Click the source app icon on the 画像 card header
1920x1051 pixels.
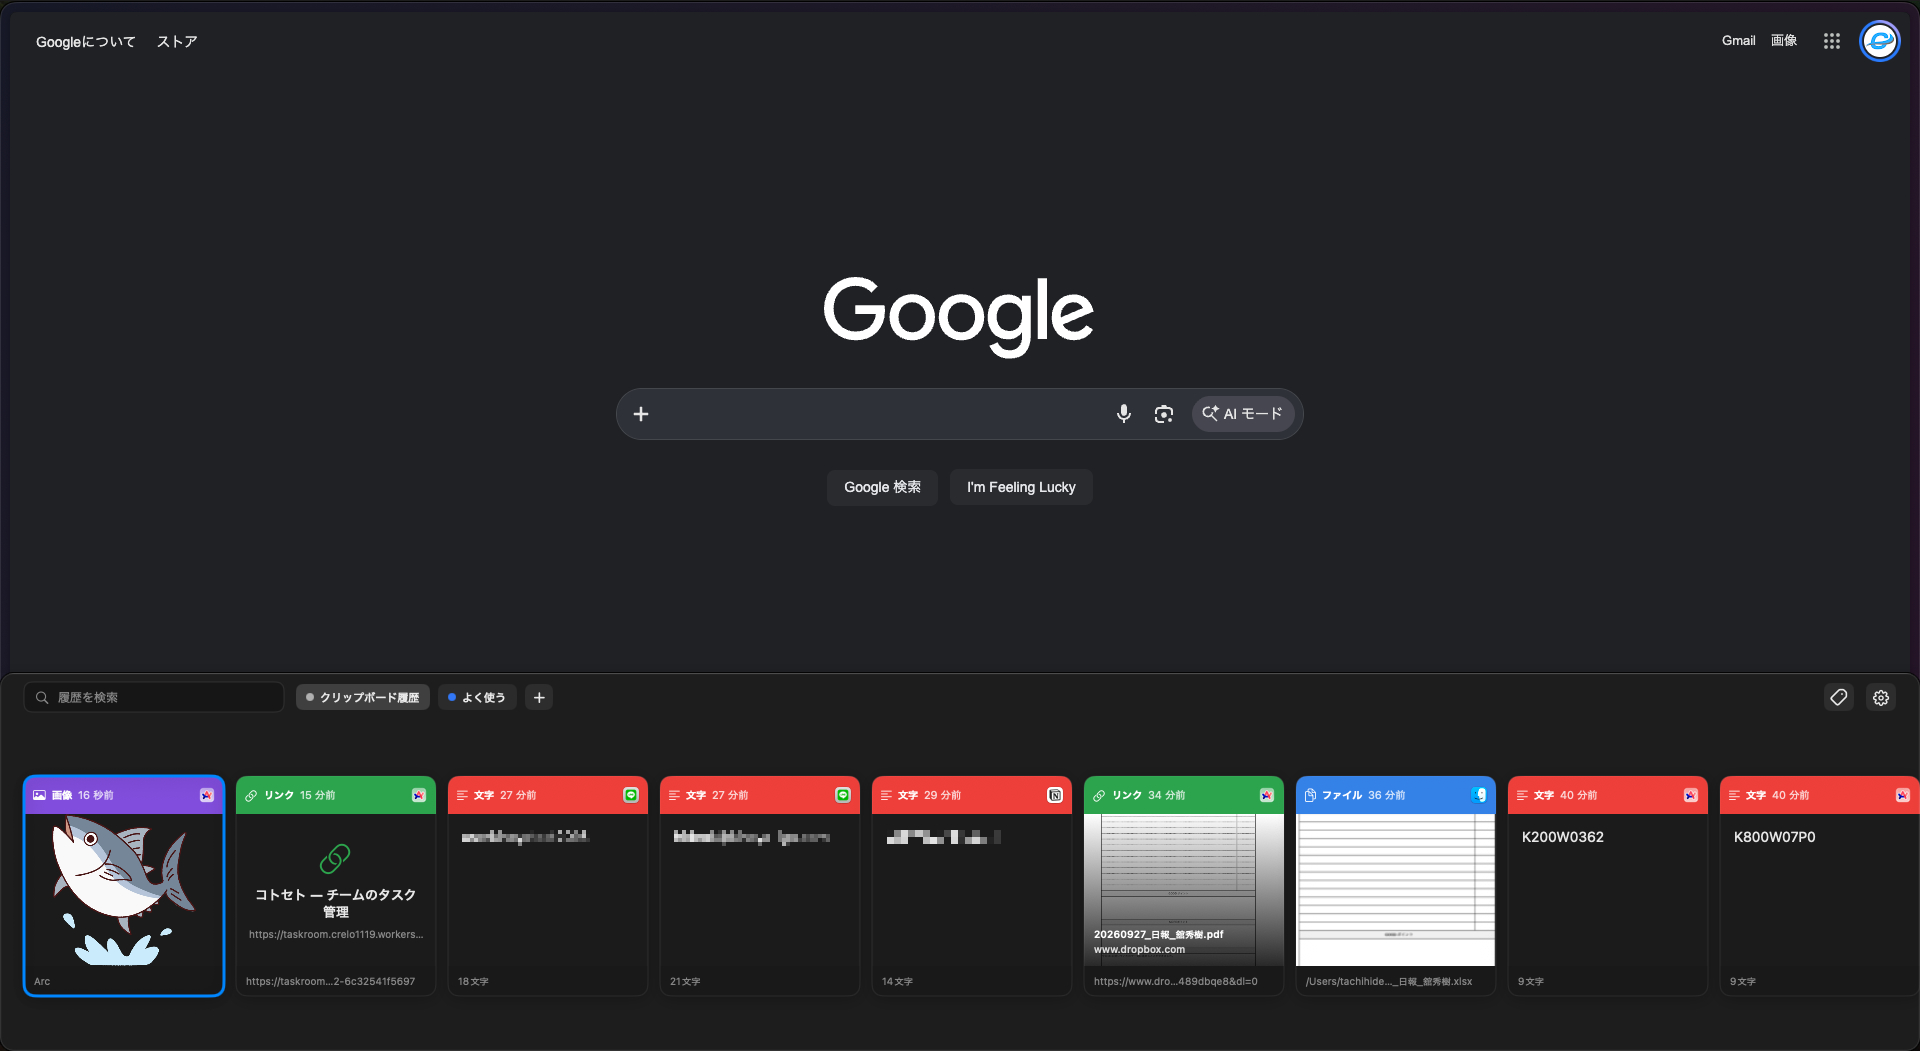[207, 795]
